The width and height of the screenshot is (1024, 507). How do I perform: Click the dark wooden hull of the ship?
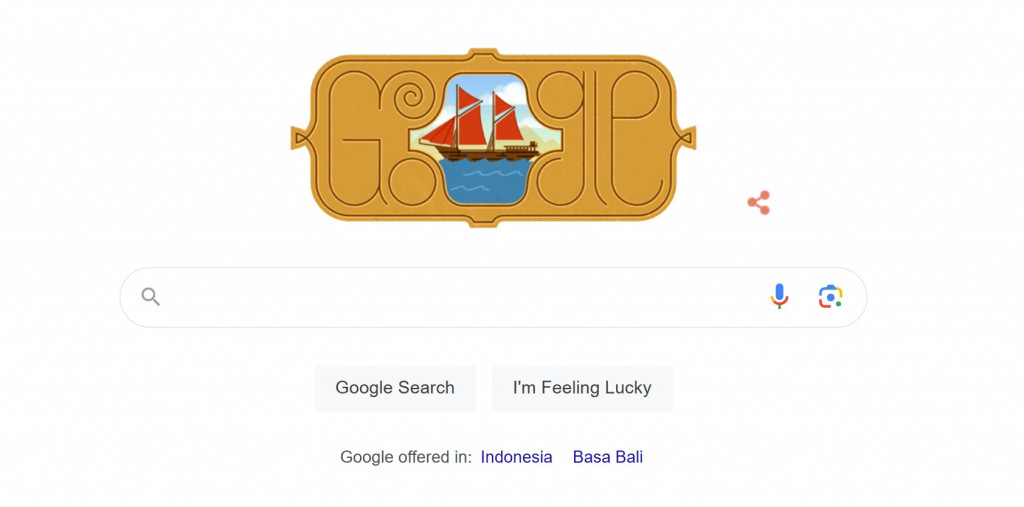coord(478,153)
